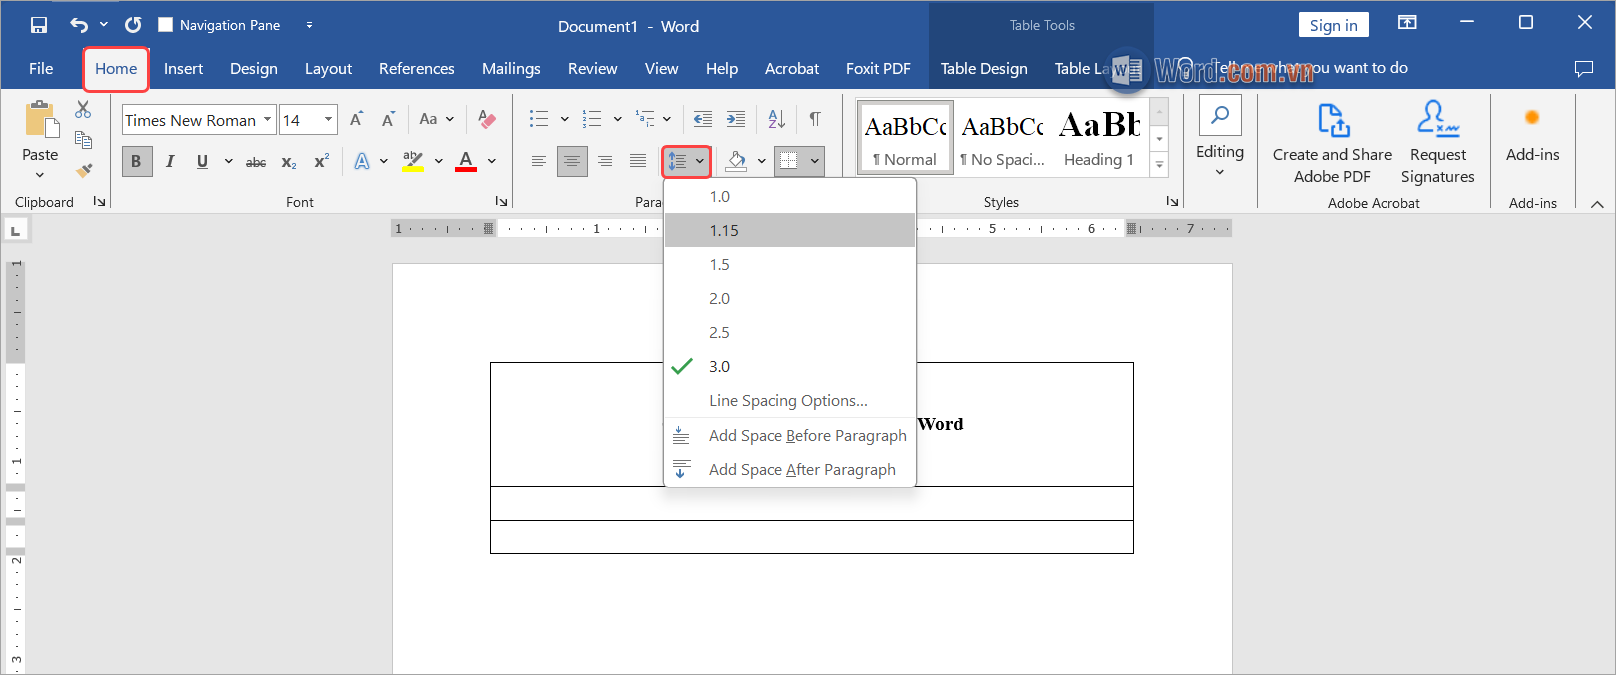Open the Times New Roman font dropdown
The image size is (1616, 675).
(x=267, y=120)
